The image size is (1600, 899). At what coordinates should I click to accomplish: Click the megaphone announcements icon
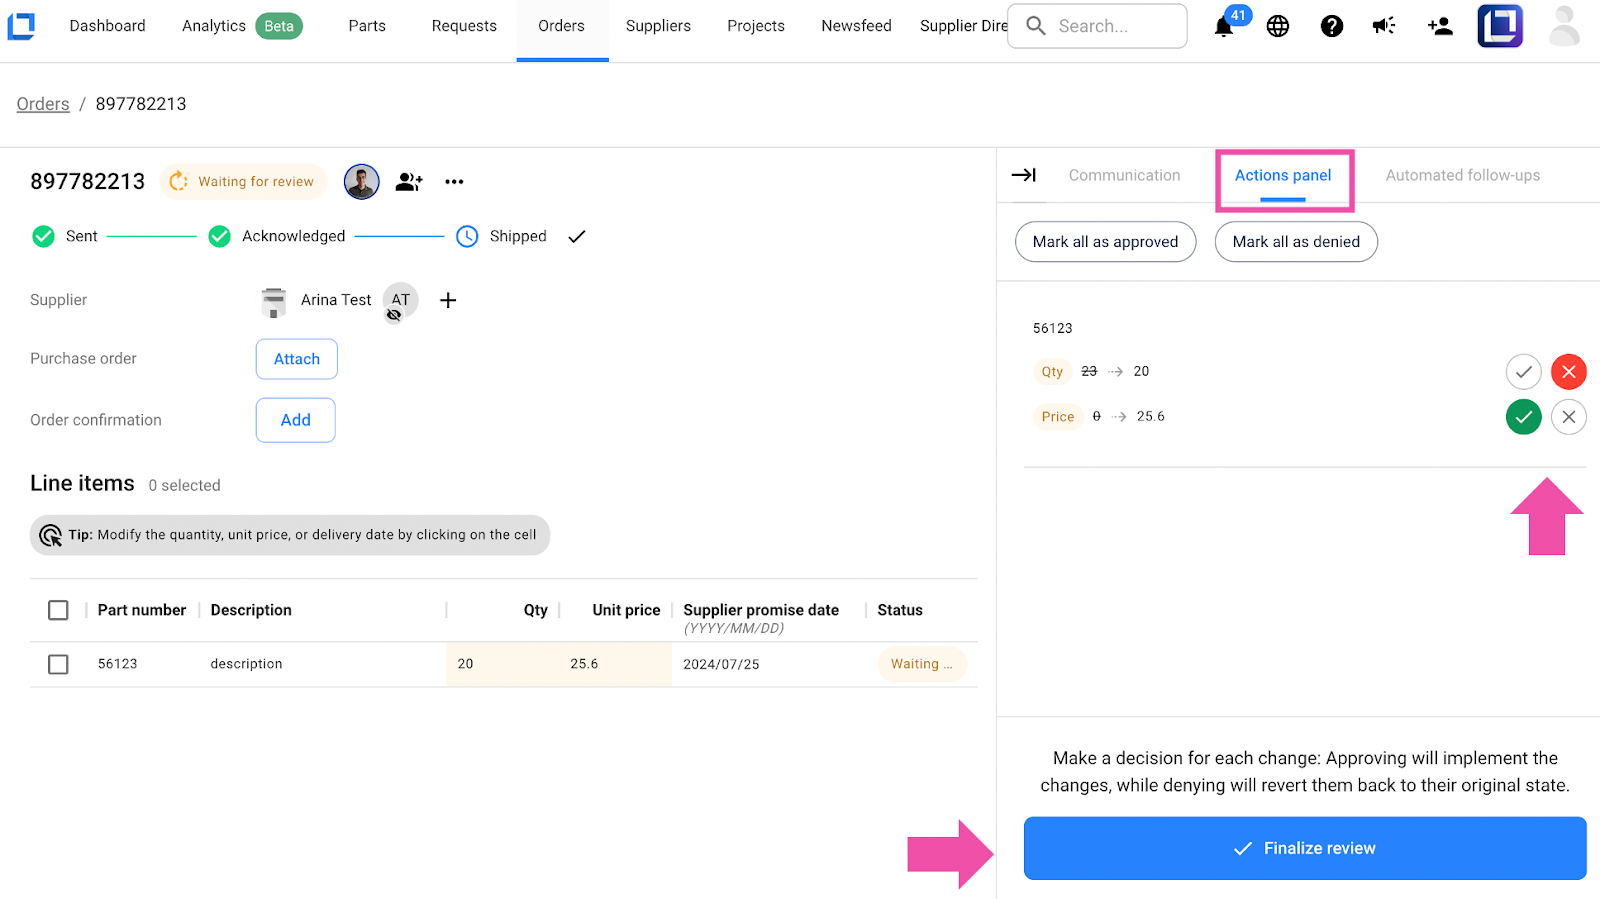pyautogui.click(x=1384, y=27)
